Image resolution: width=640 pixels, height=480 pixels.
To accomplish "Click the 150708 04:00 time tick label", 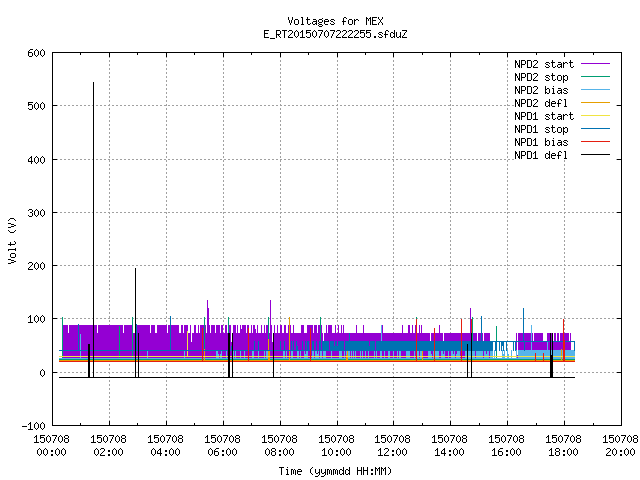I will click(x=165, y=446).
